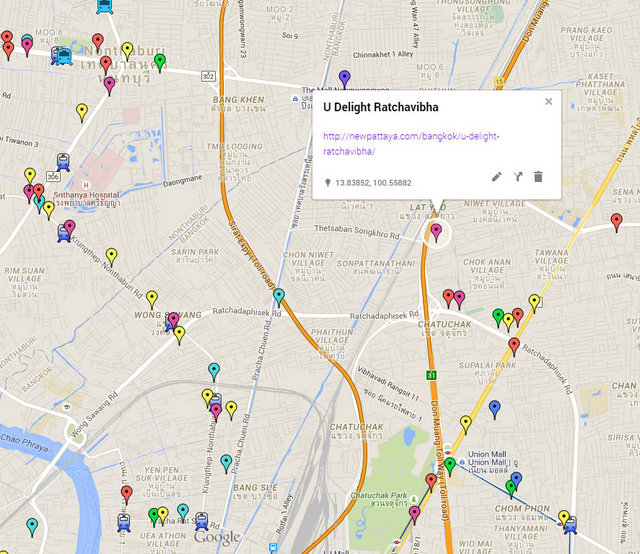640x554 pixels.
Task: Click the yellow marker beside Tawana Village
Action: [534, 304]
